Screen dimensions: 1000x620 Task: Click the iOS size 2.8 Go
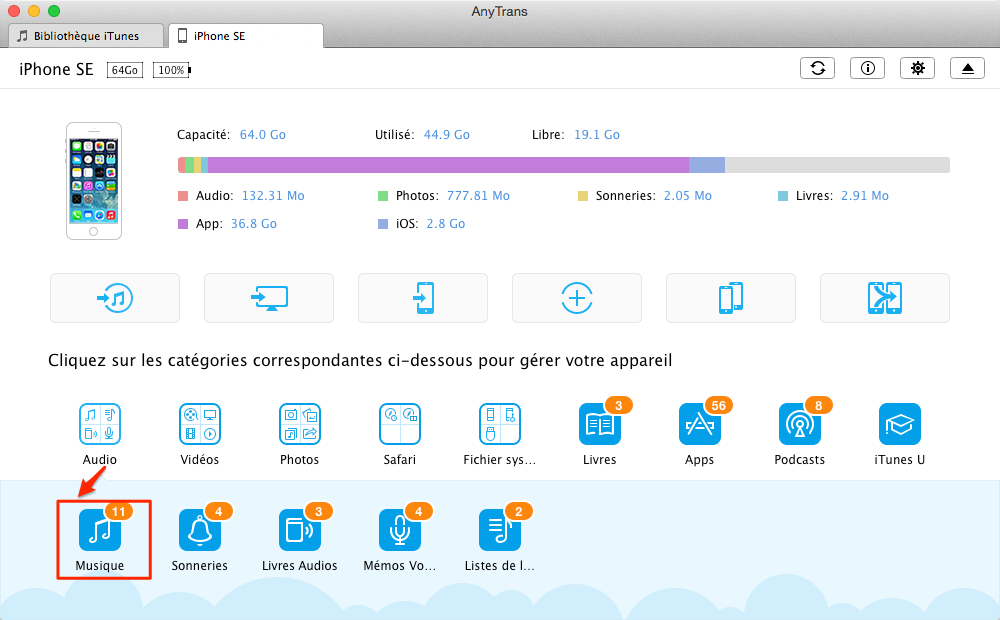pos(446,224)
